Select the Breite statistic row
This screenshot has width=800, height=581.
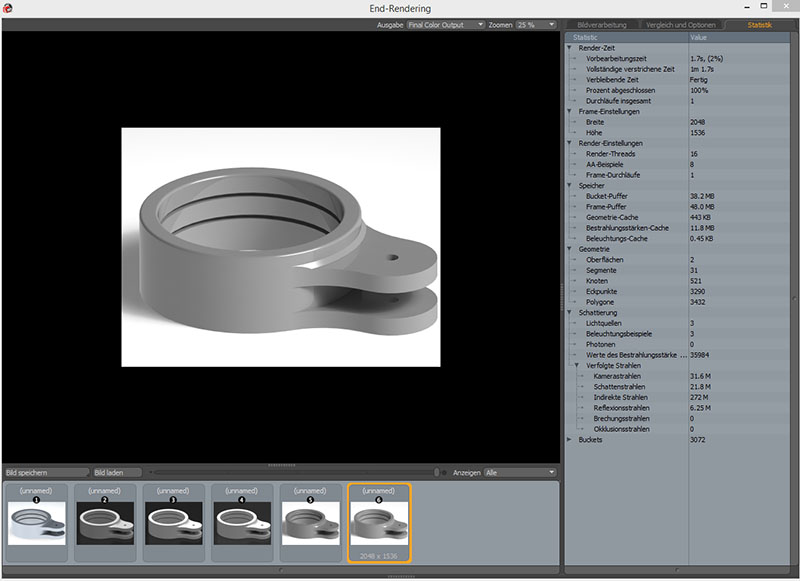point(678,122)
